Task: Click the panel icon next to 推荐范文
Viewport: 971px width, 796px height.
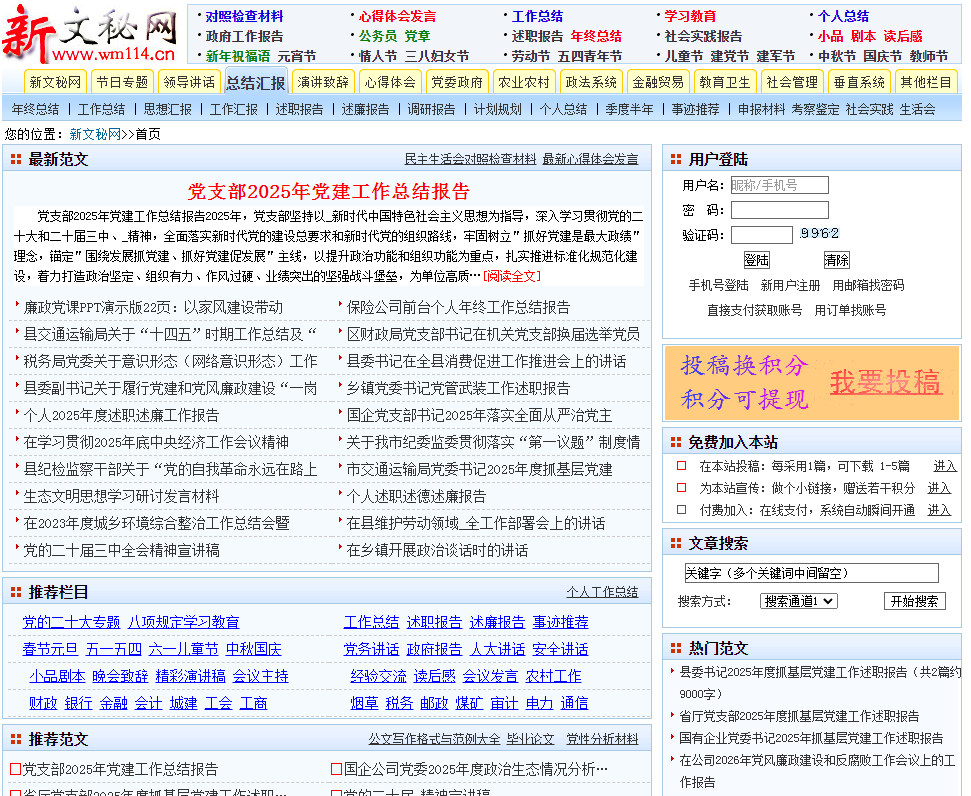Action: coord(14,740)
